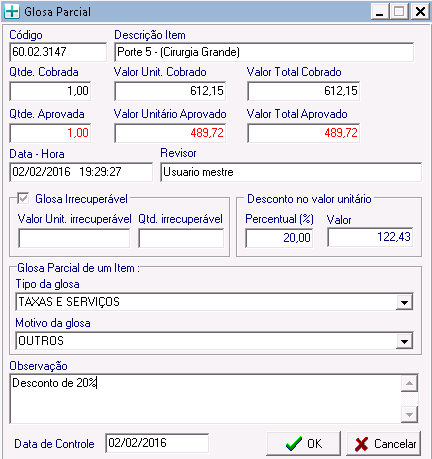Click the 'Glosa Parcial de um Item :' label
Screen dimensions: 432x459
tap(78, 268)
